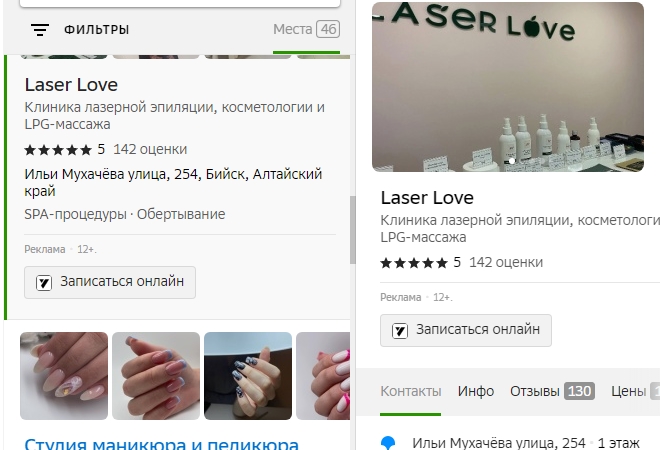Click the results list vertical scrollbar
Image resolution: width=660 pixels, height=450 pixels.
point(353,230)
